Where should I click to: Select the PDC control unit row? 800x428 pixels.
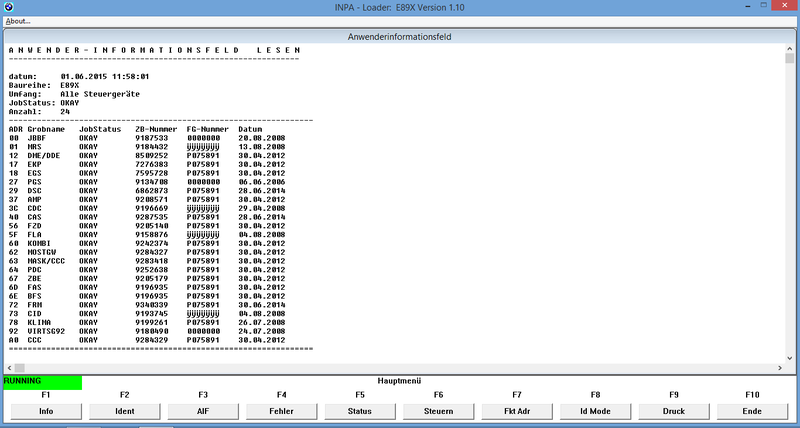tap(147, 270)
